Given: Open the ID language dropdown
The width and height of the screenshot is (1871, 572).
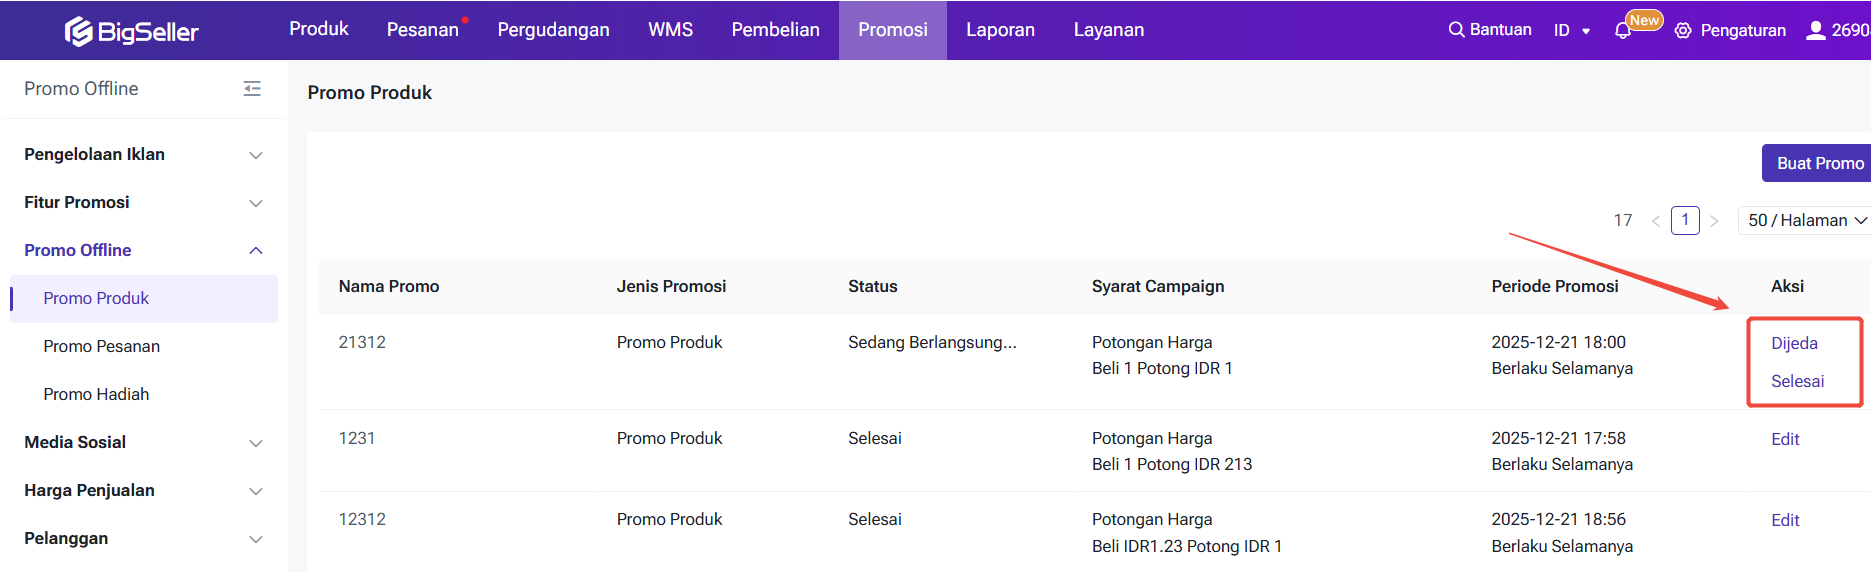Looking at the screenshot, I should [1571, 31].
